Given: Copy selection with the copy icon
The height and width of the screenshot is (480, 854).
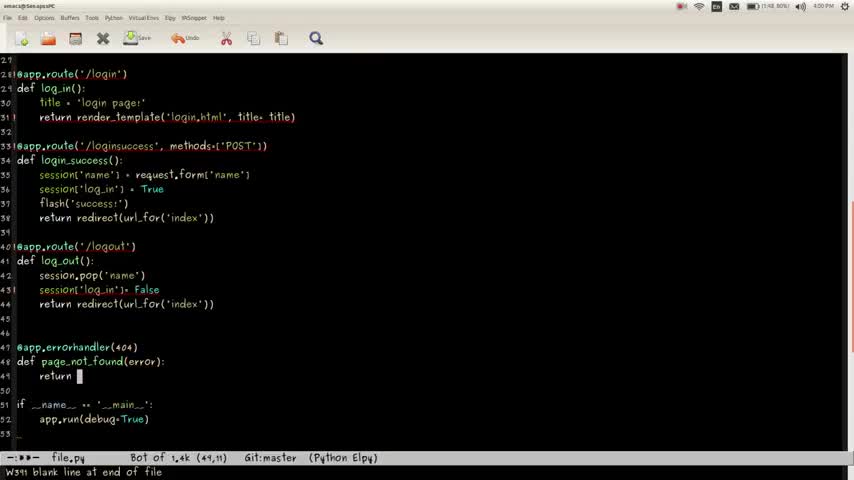Looking at the screenshot, I should [x=254, y=39].
